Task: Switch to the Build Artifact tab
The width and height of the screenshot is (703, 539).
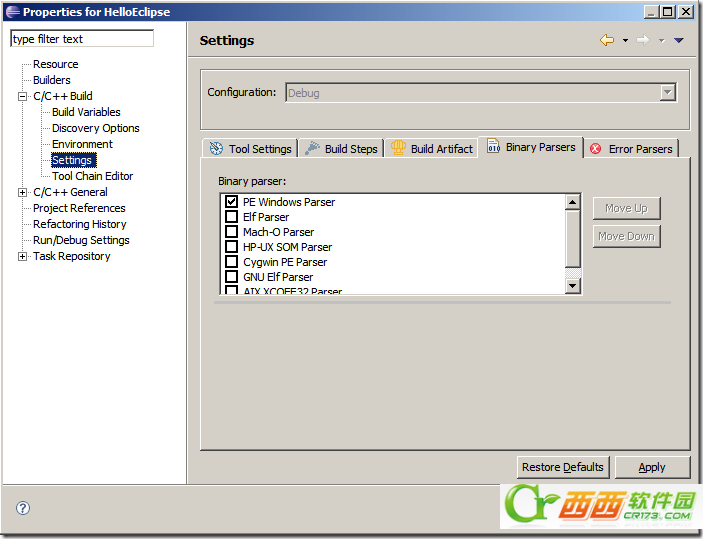Action: tap(431, 148)
